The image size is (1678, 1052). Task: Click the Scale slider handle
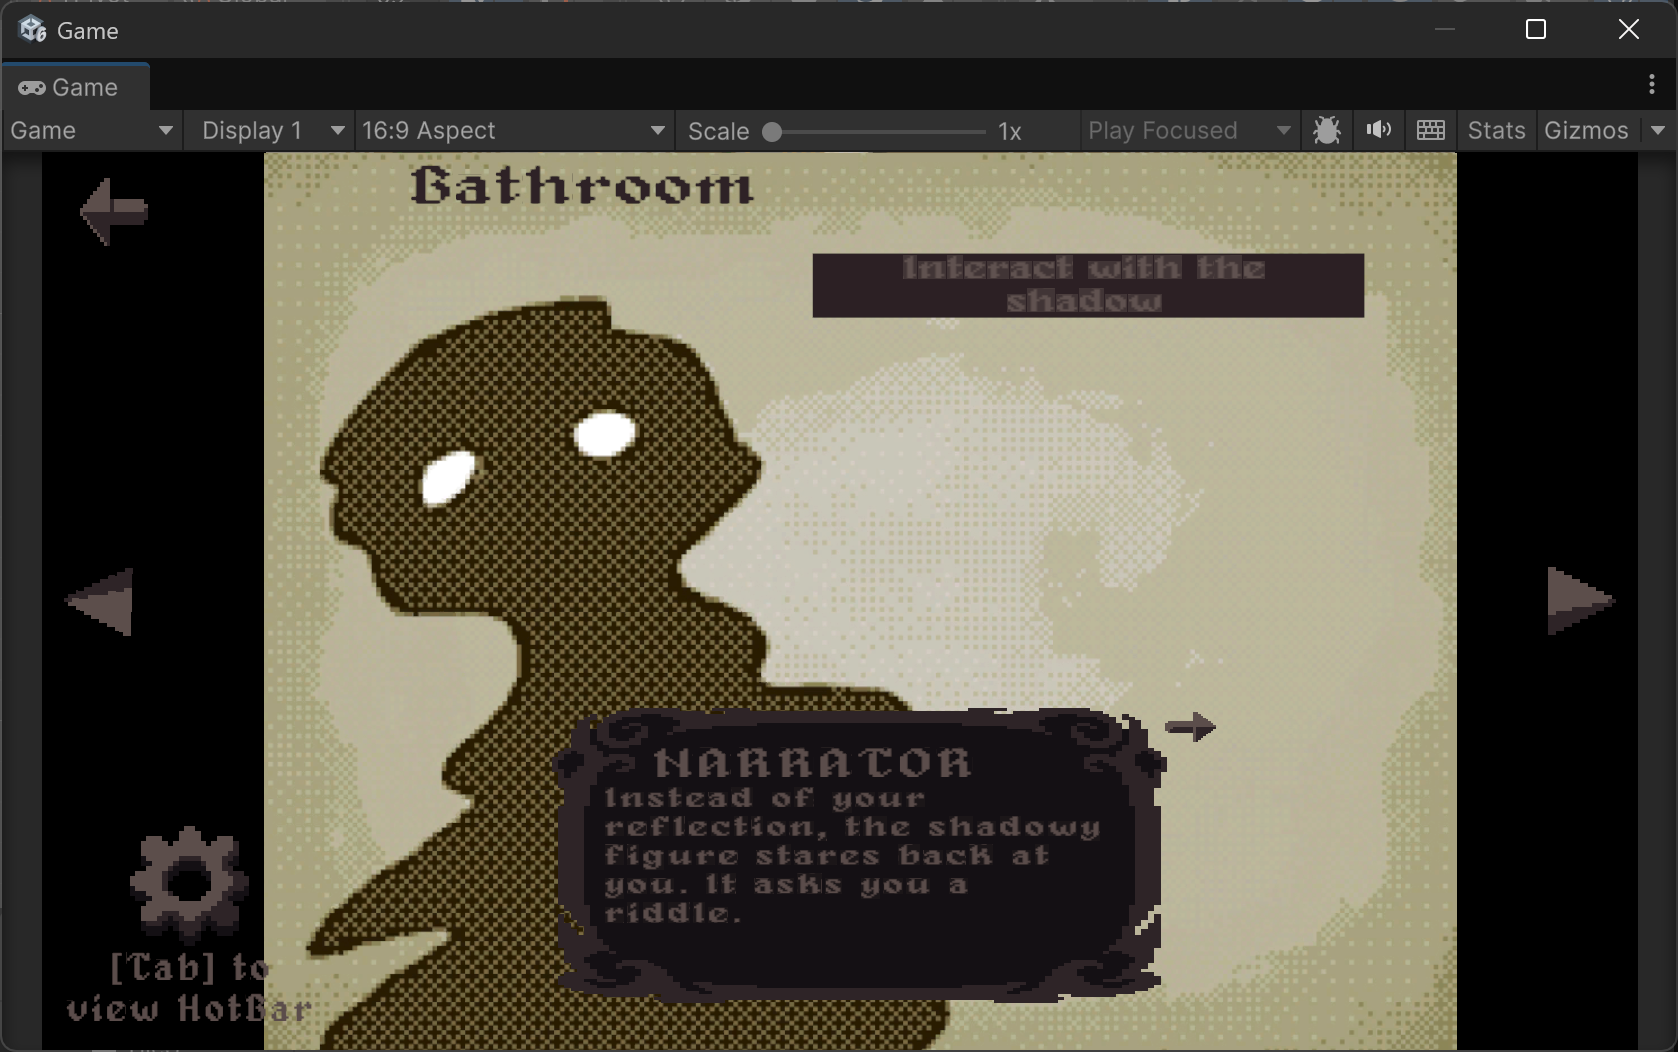[772, 132]
